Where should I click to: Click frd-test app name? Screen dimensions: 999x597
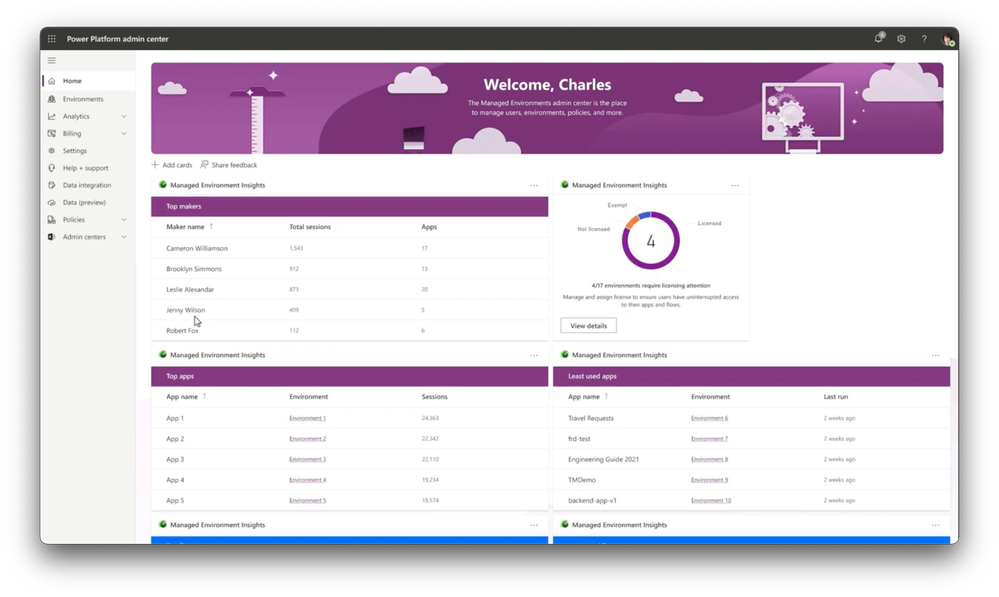(x=579, y=439)
